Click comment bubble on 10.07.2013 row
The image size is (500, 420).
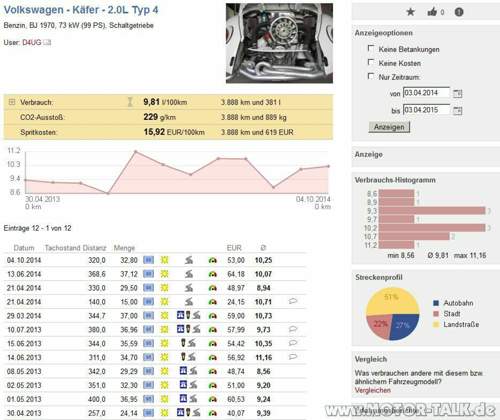pos(293,329)
